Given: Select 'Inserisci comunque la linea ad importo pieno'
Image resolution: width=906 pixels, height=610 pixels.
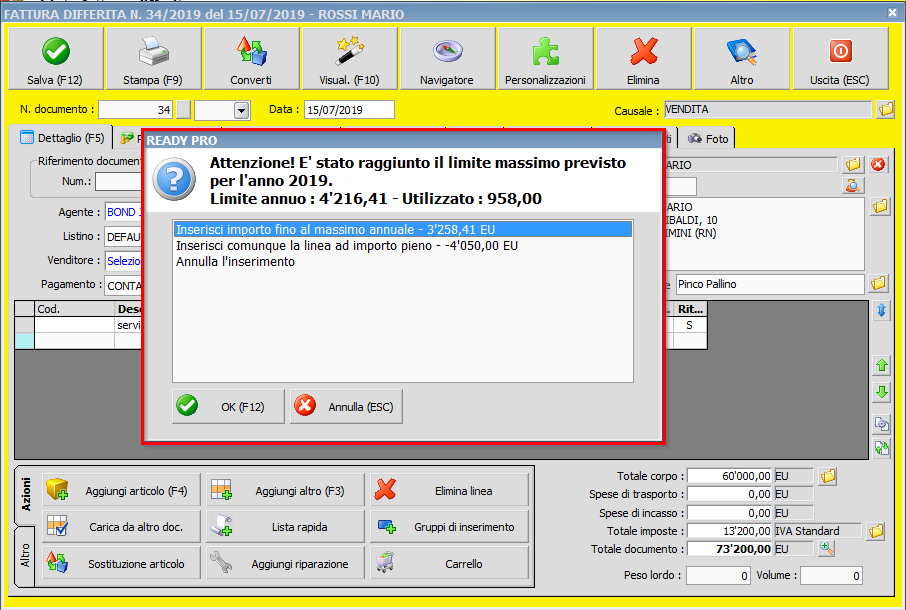Looking at the screenshot, I should (403, 246).
